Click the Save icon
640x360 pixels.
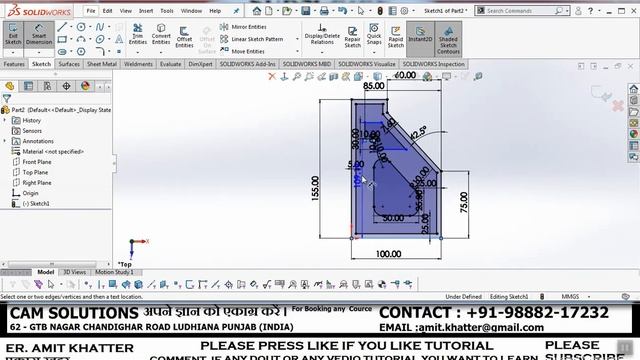305,11
